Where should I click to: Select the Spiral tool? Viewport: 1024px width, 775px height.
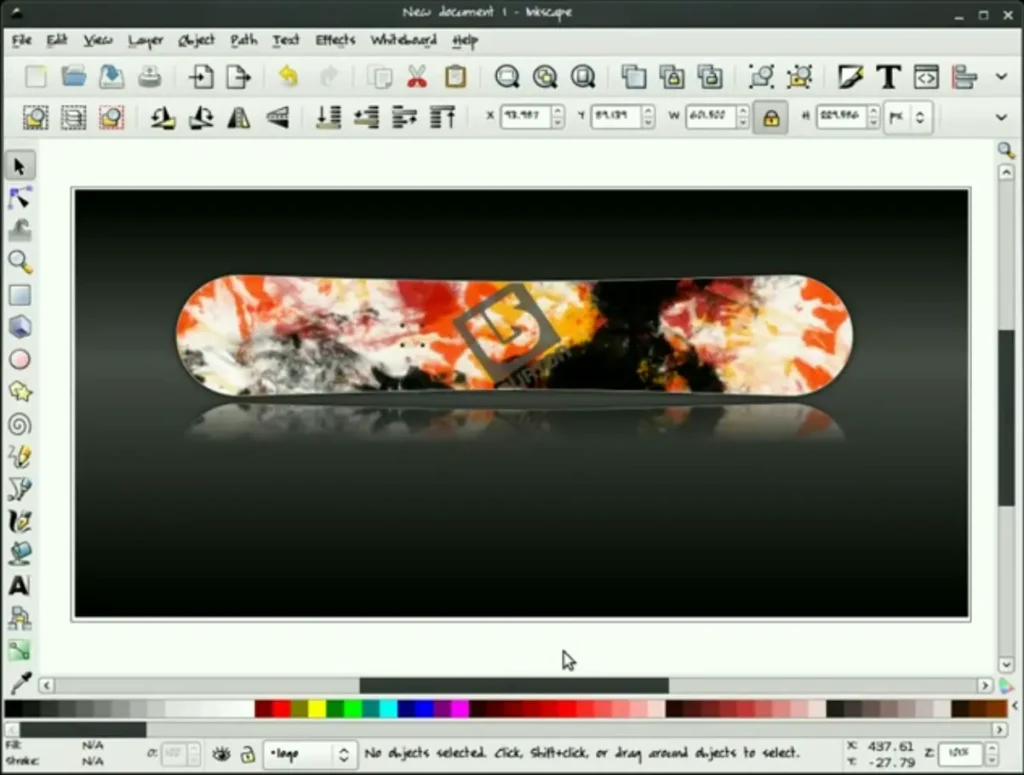(x=20, y=424)
